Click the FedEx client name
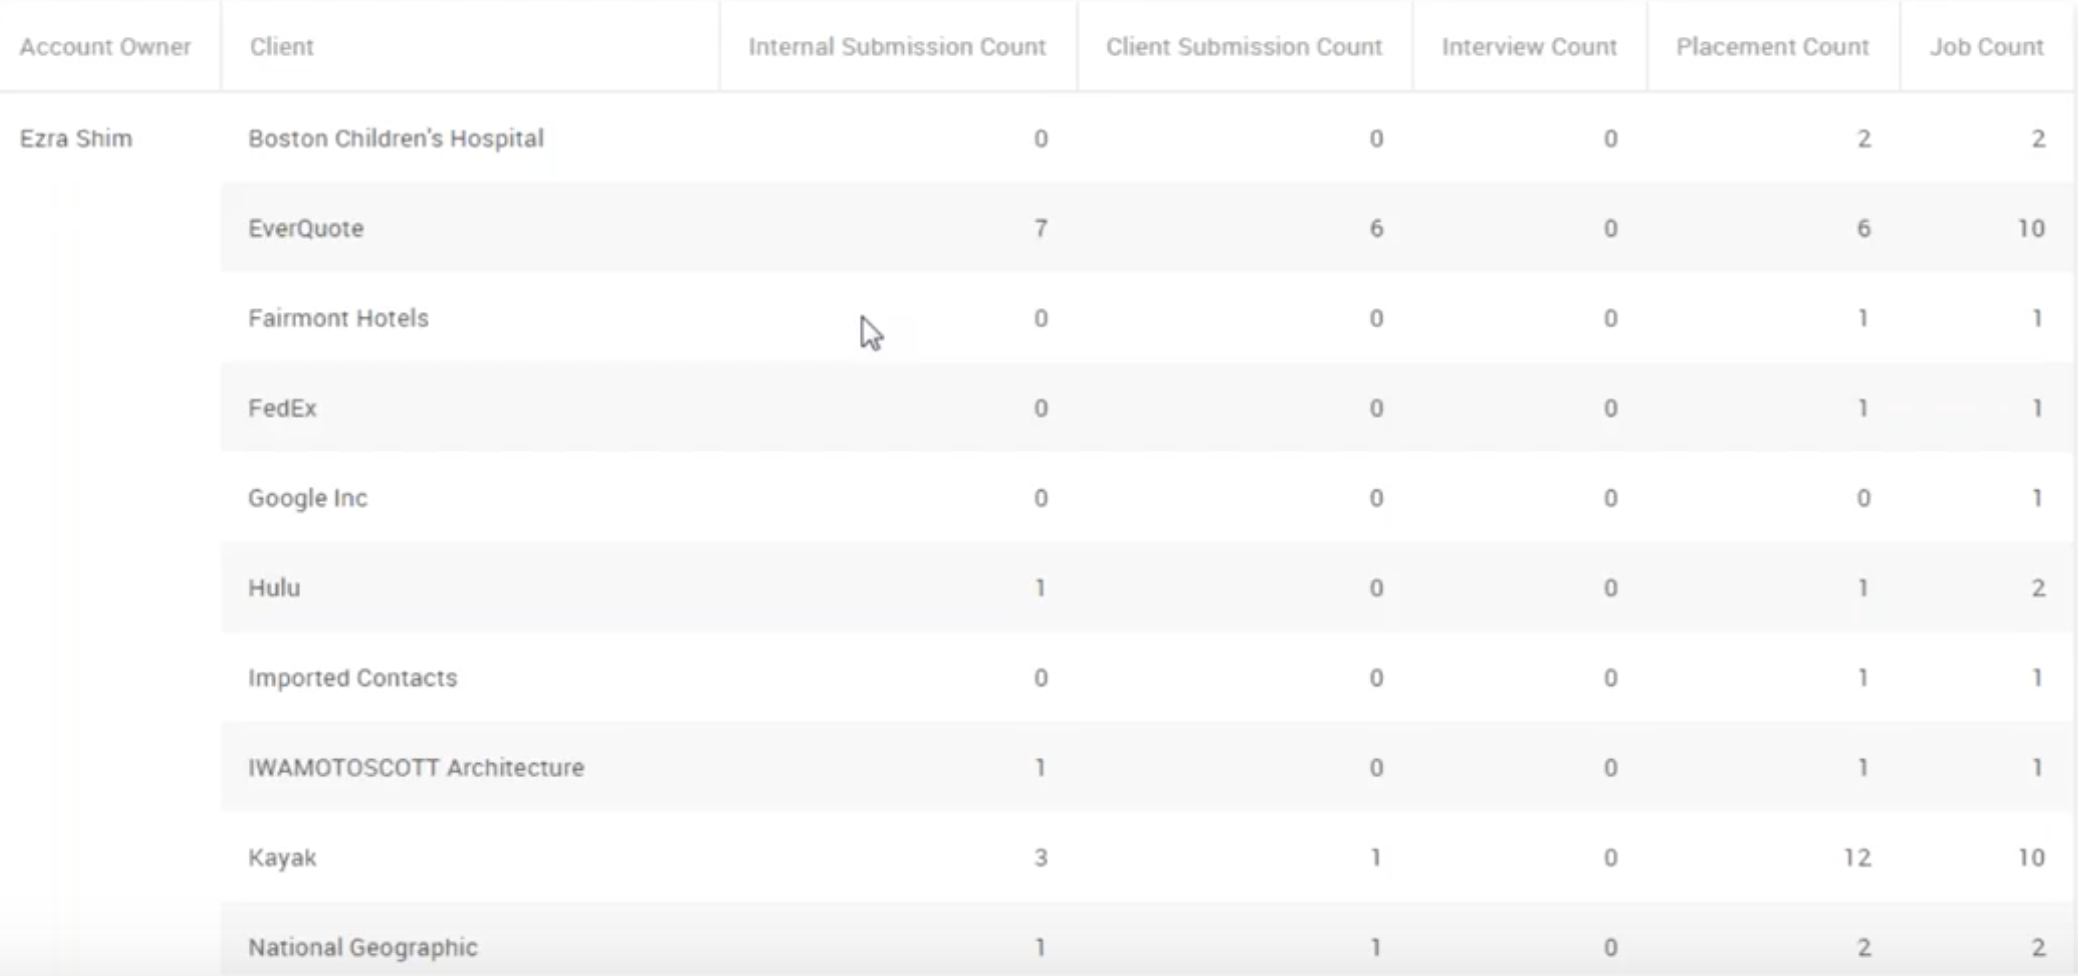The image size is (2078, 976). click(x=282, y=409)
